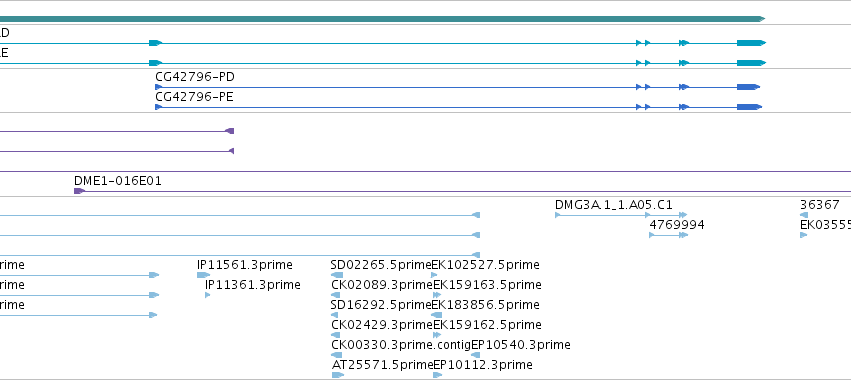Image resolution: width=851 pixels, height=380 pixels.
Task: Click the 4769994 alignment feature
Action: point(669,235)
